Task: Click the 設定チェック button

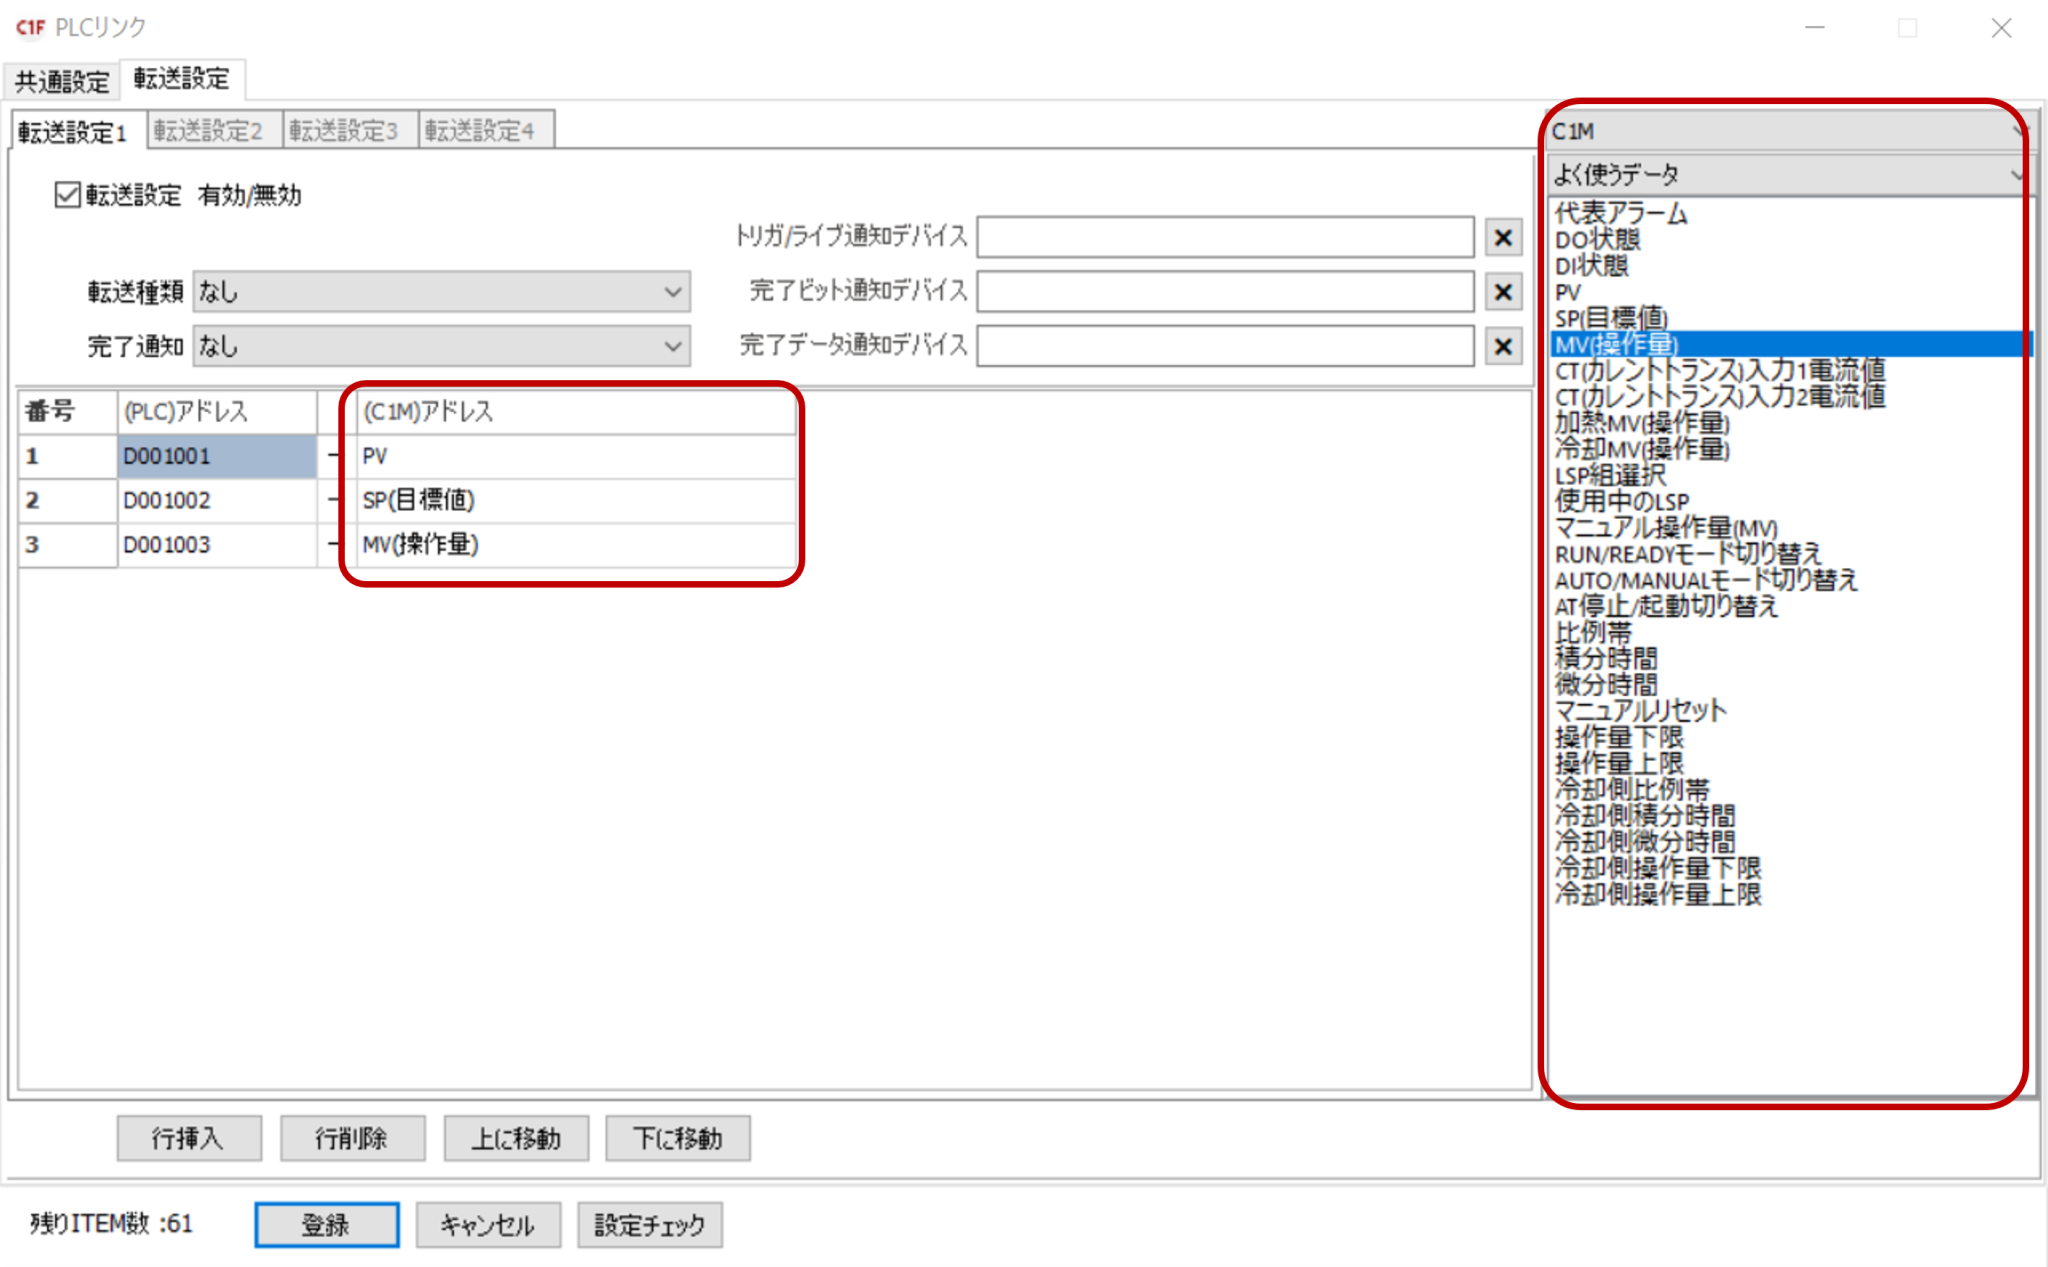Action: (649, 1224)
